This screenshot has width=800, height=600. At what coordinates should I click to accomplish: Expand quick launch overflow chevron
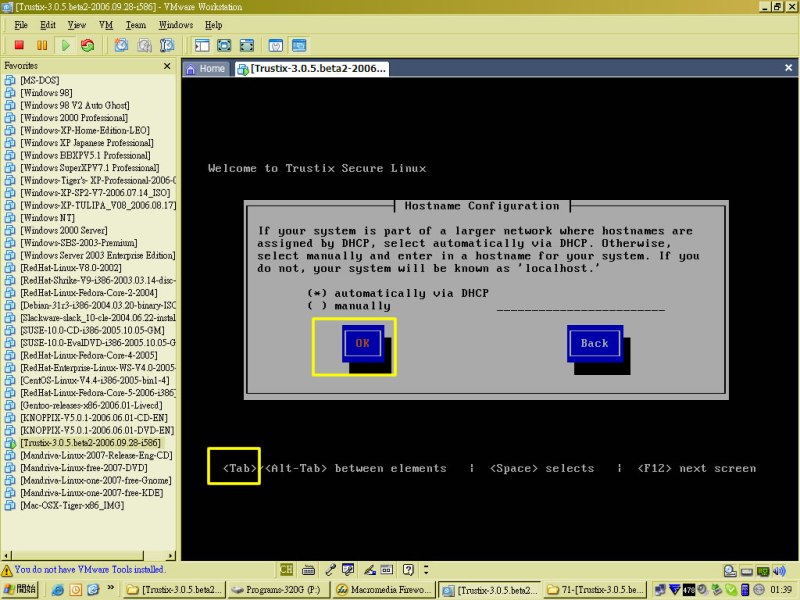pyautogui.click(x=110, y=588)
